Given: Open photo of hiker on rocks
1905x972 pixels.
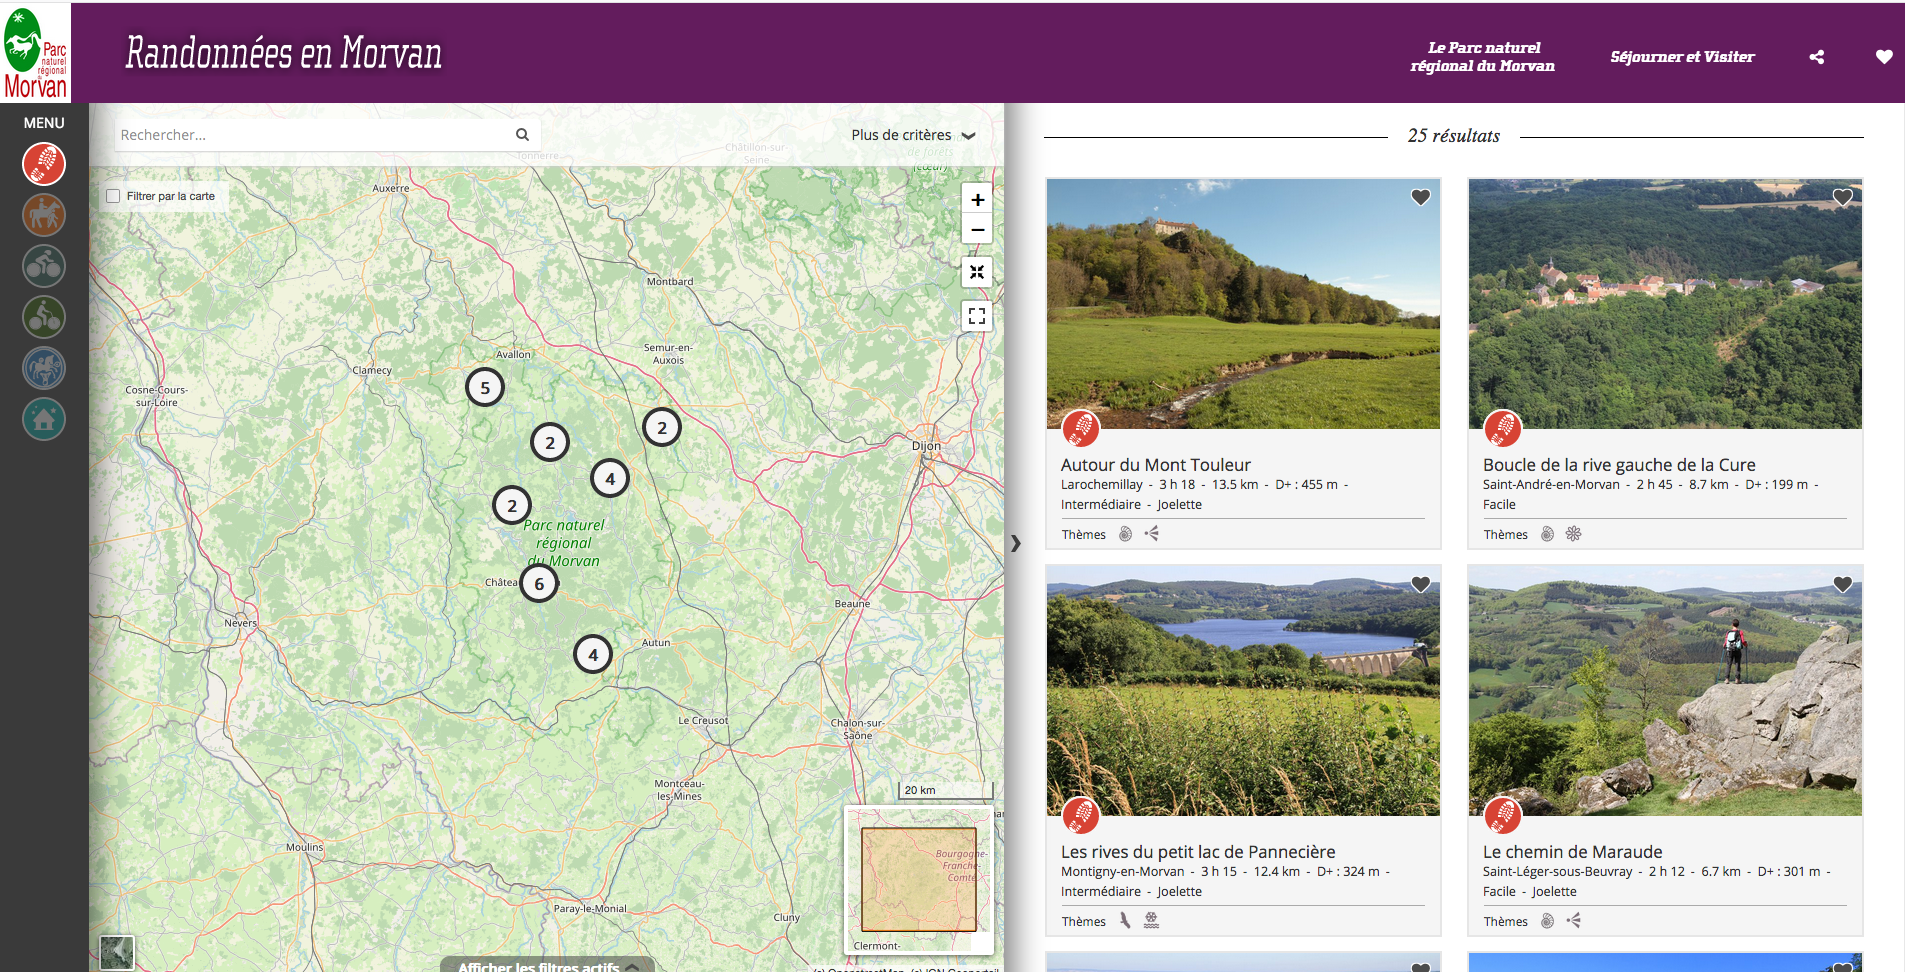Looking at the screenshot, I should pyautogui.click(x=1665, y=691).
